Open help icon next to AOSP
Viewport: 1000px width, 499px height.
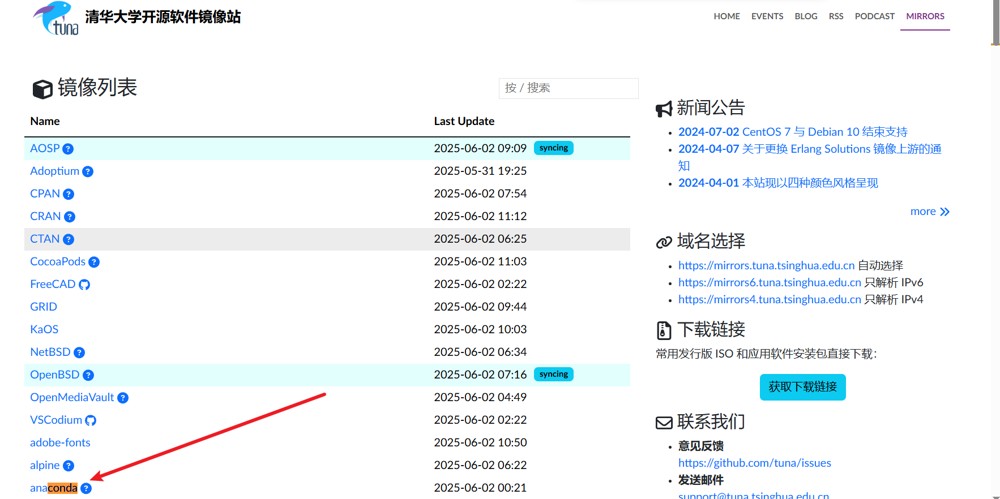(x=68, y=149)
